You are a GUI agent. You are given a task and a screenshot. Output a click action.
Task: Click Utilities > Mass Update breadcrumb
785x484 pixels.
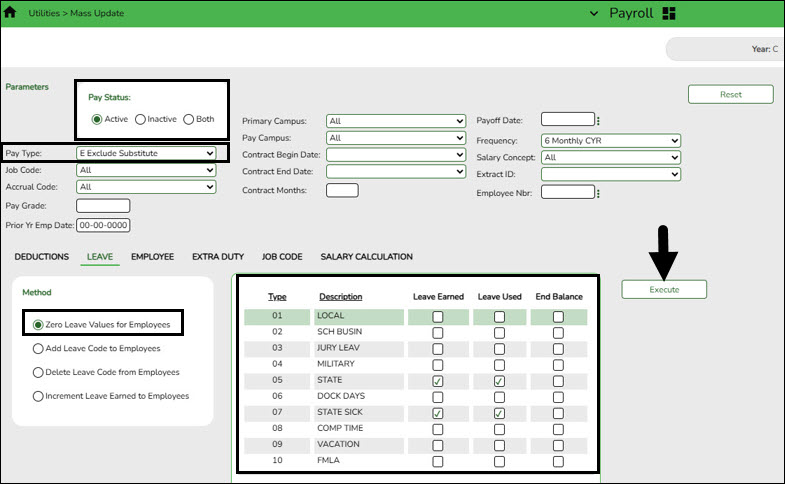coord(76,14)
